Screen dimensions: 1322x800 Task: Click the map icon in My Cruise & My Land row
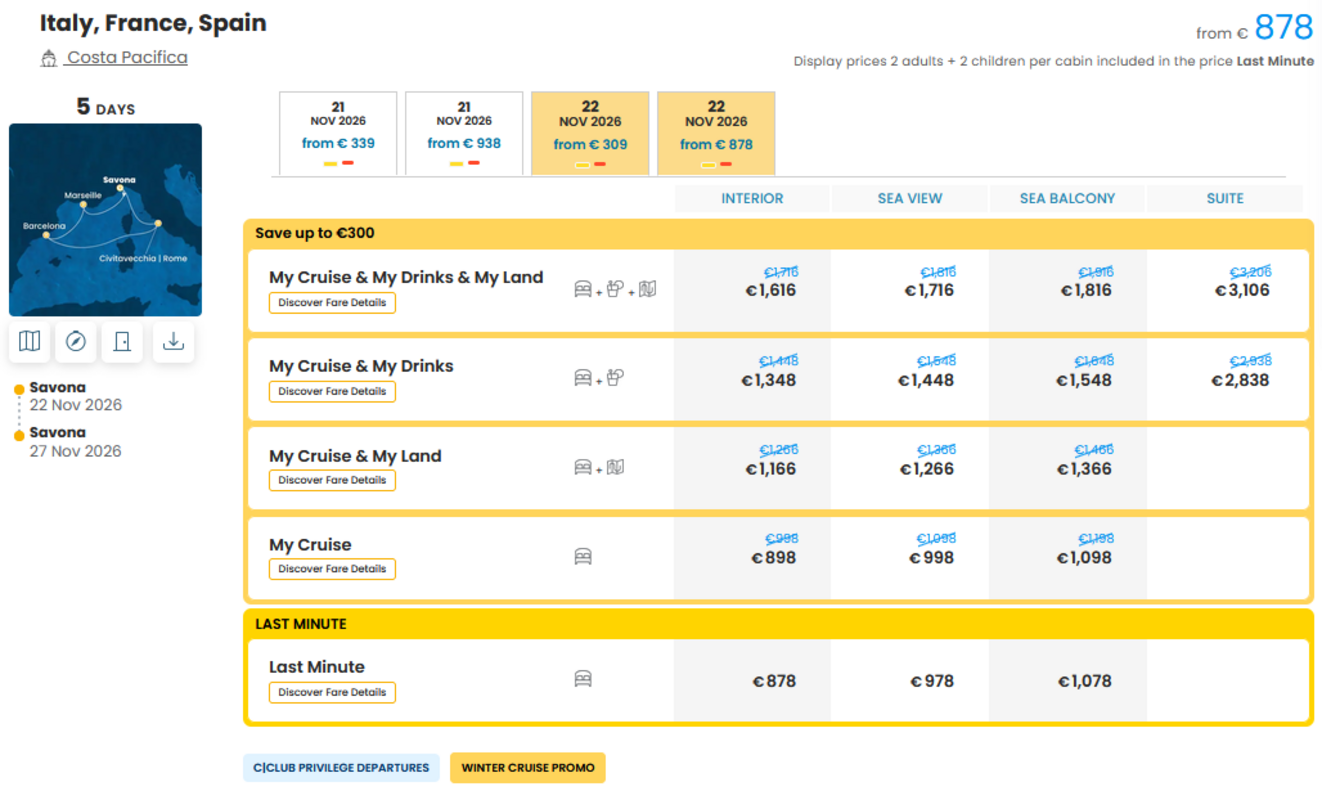pyautogui.click(x=615, y=467)
